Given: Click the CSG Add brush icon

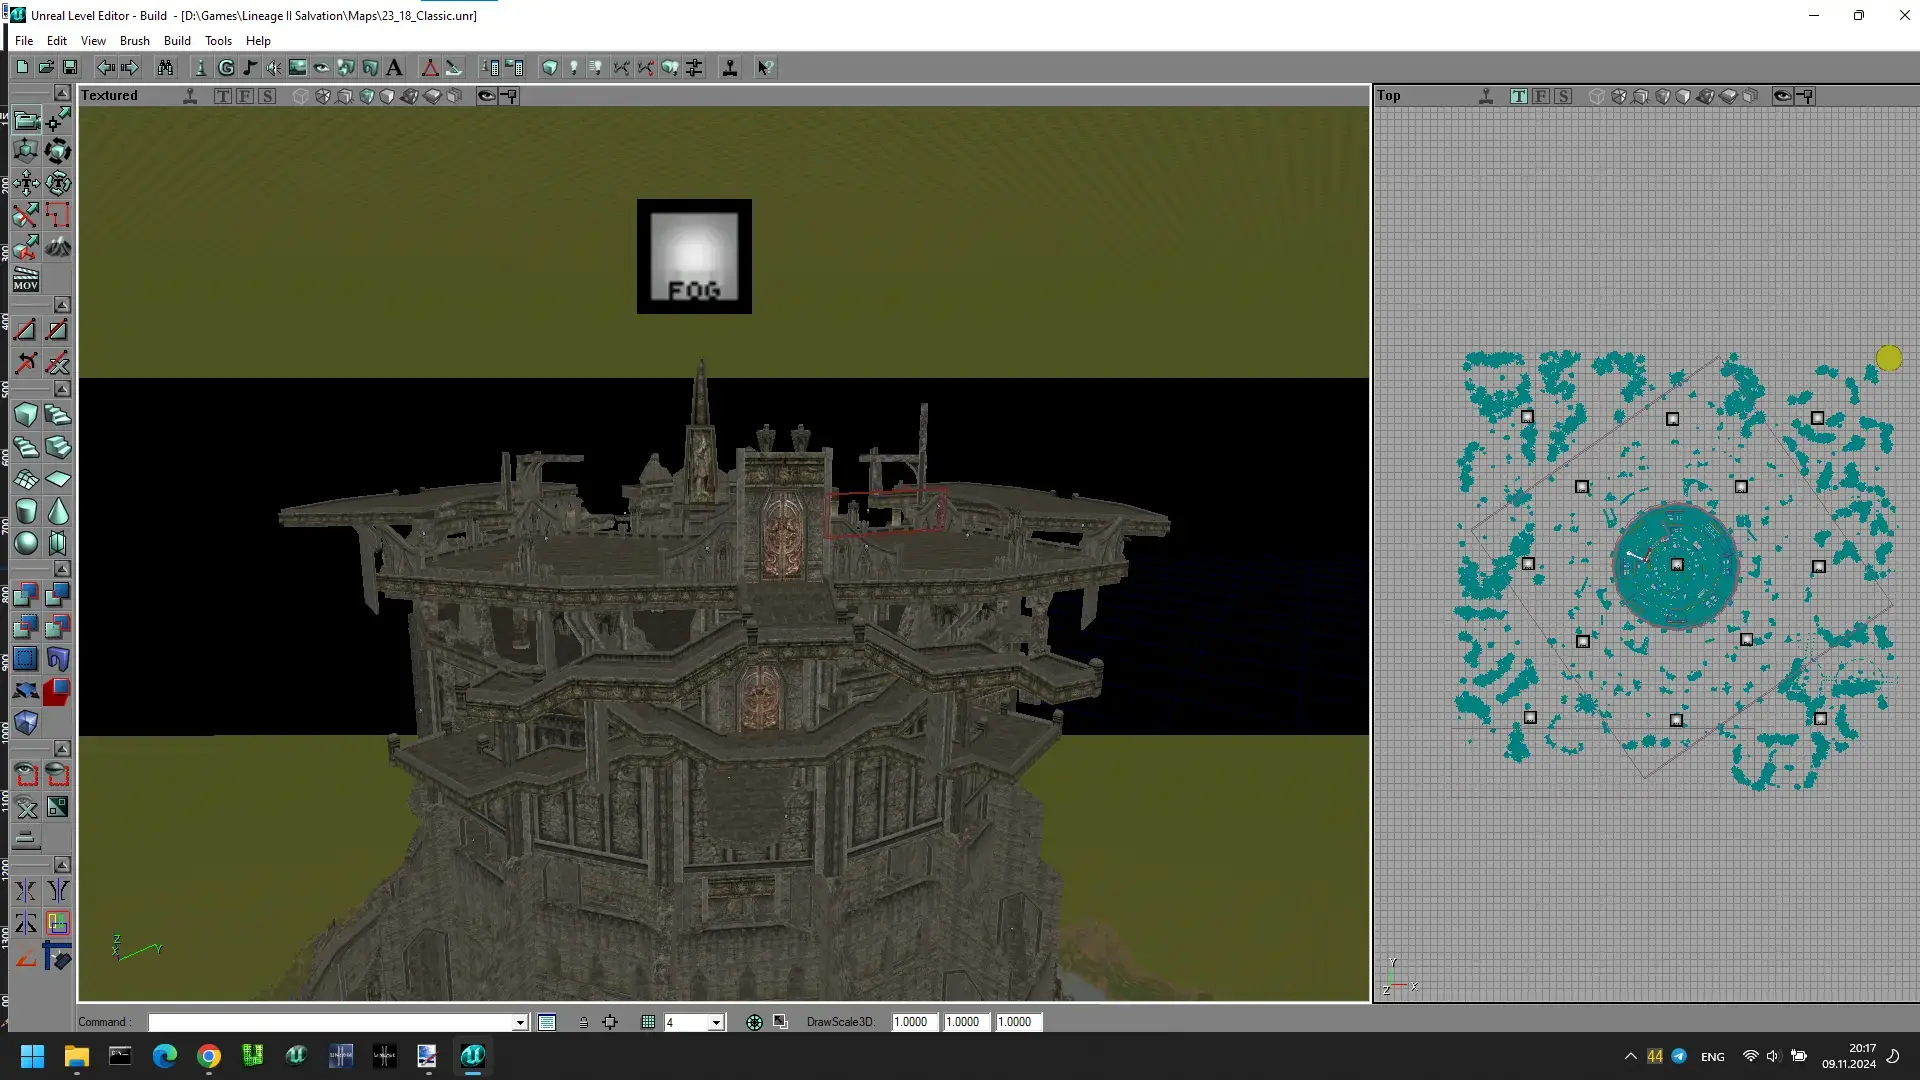Looking at the screenshot, I should click(x=26, y=595).
